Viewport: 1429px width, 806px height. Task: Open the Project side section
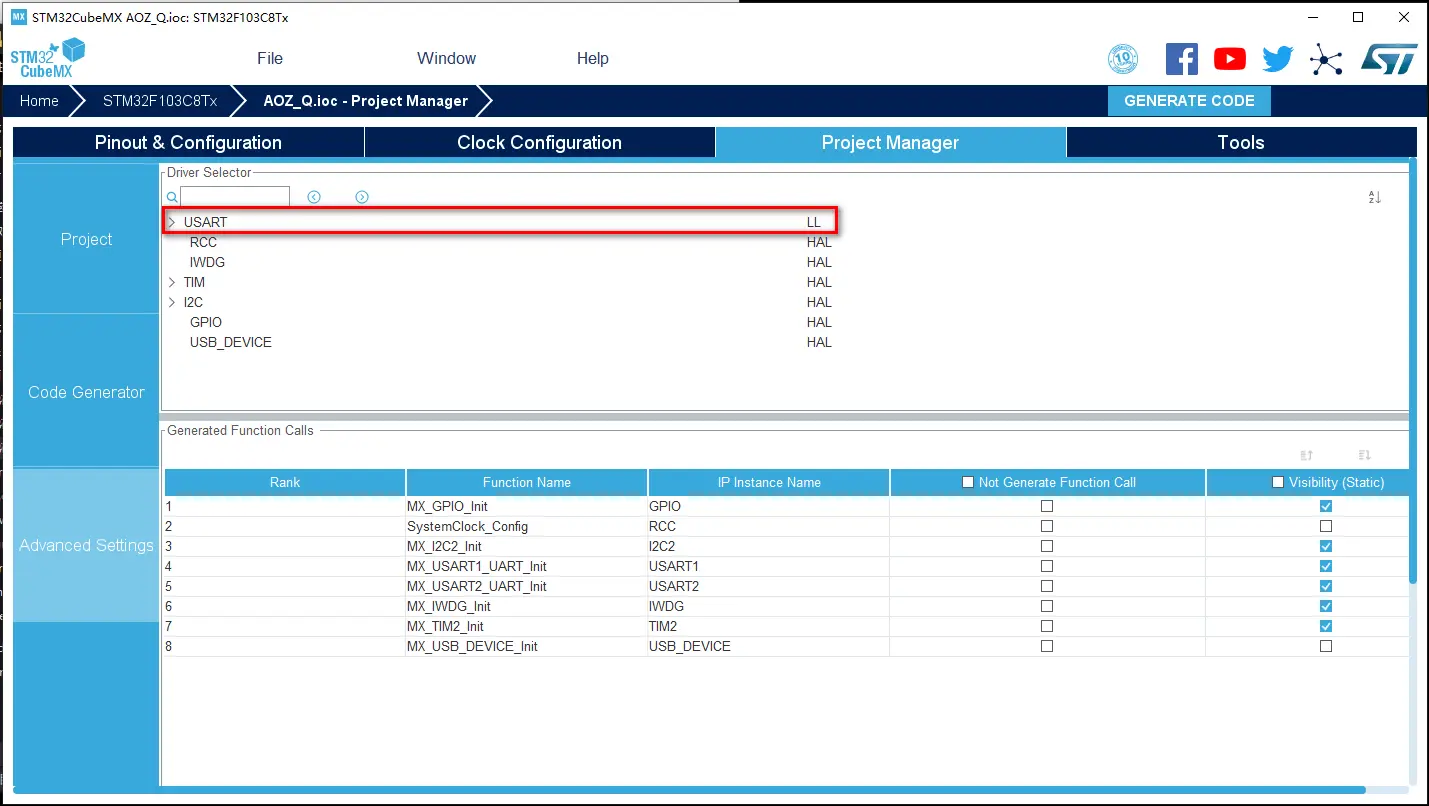86,239
